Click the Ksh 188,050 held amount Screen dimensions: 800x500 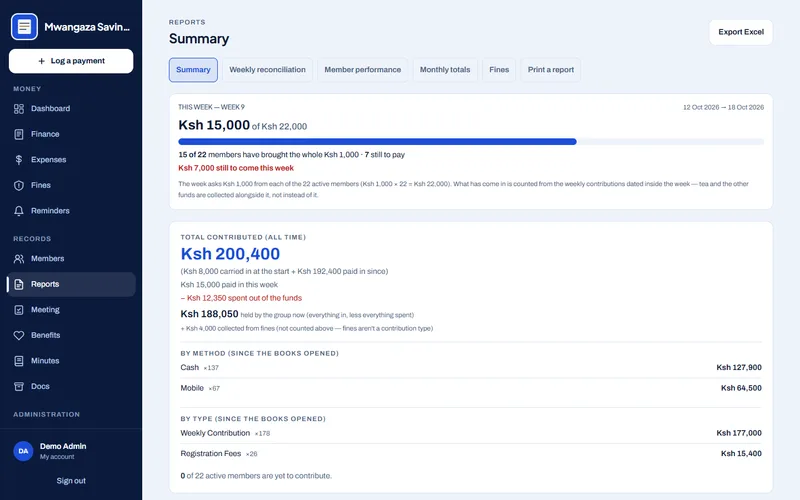tap(209, 314)
